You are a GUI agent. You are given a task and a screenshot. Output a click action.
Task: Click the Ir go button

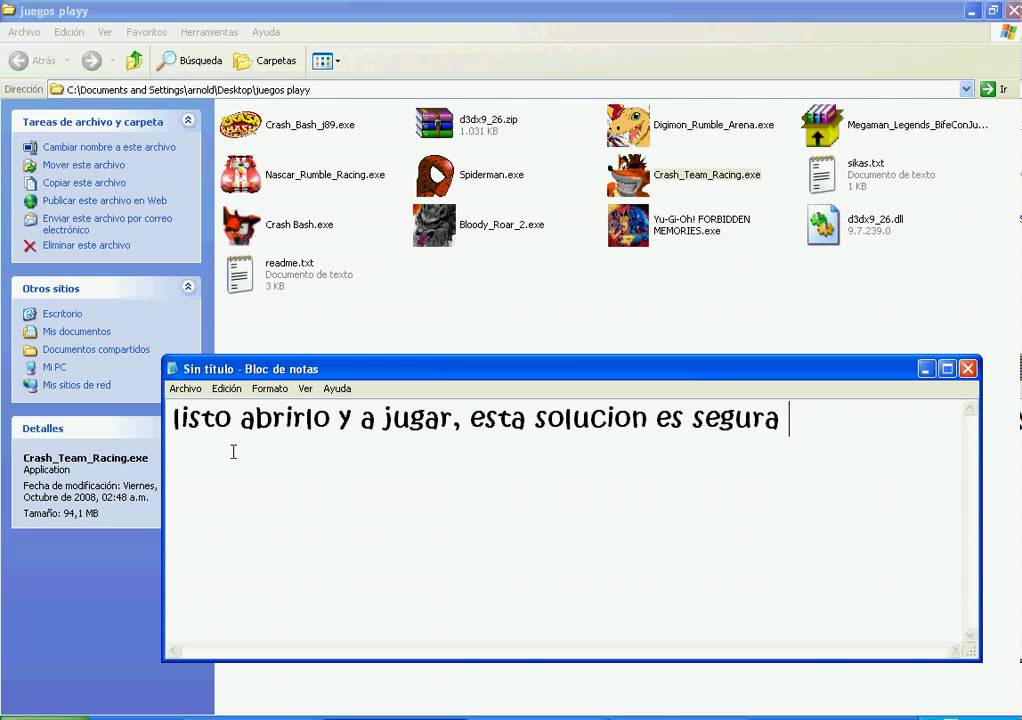click(995, 89)
